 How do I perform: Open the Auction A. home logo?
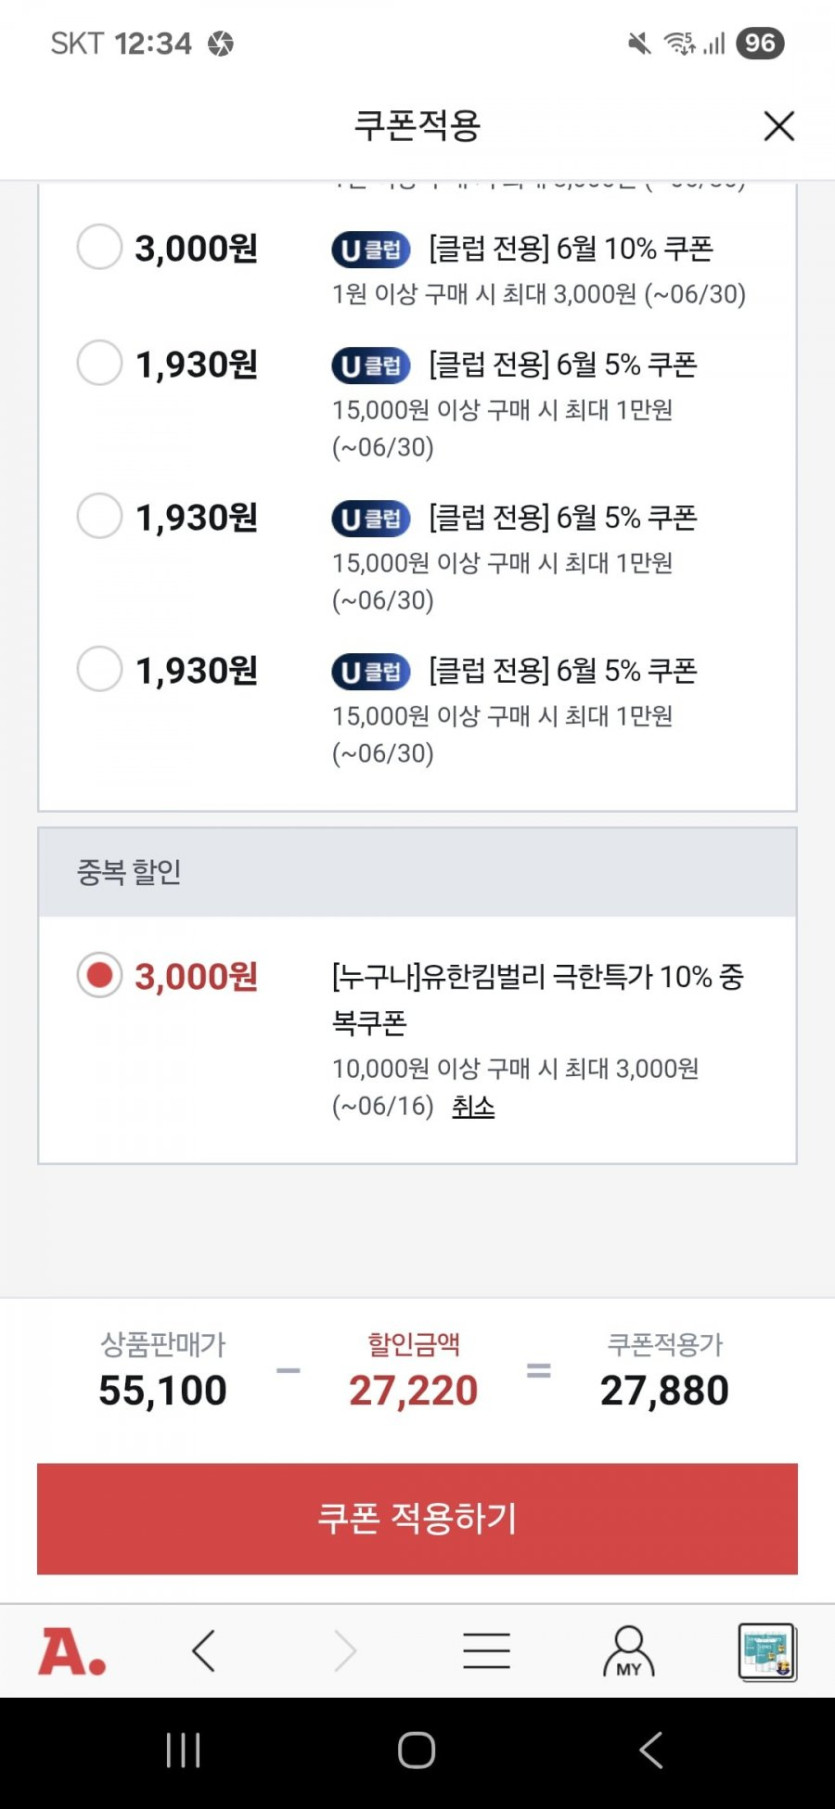[72, 1651]
